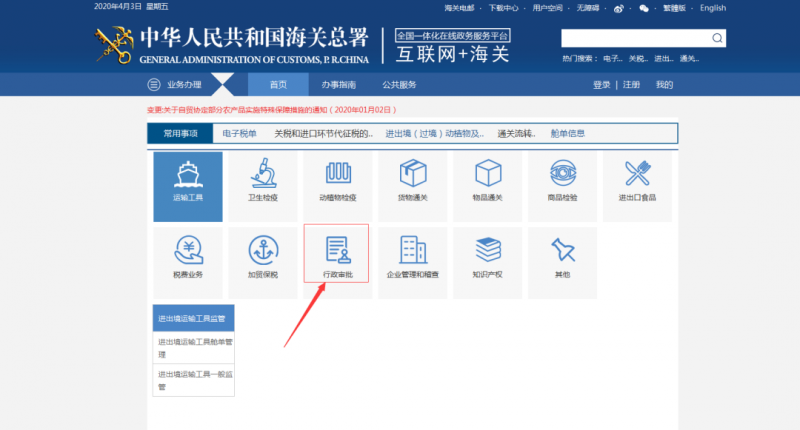Select the 卫生检疫 microscope icon
Viewport: 800px width, 430px height.
(262, 175)
